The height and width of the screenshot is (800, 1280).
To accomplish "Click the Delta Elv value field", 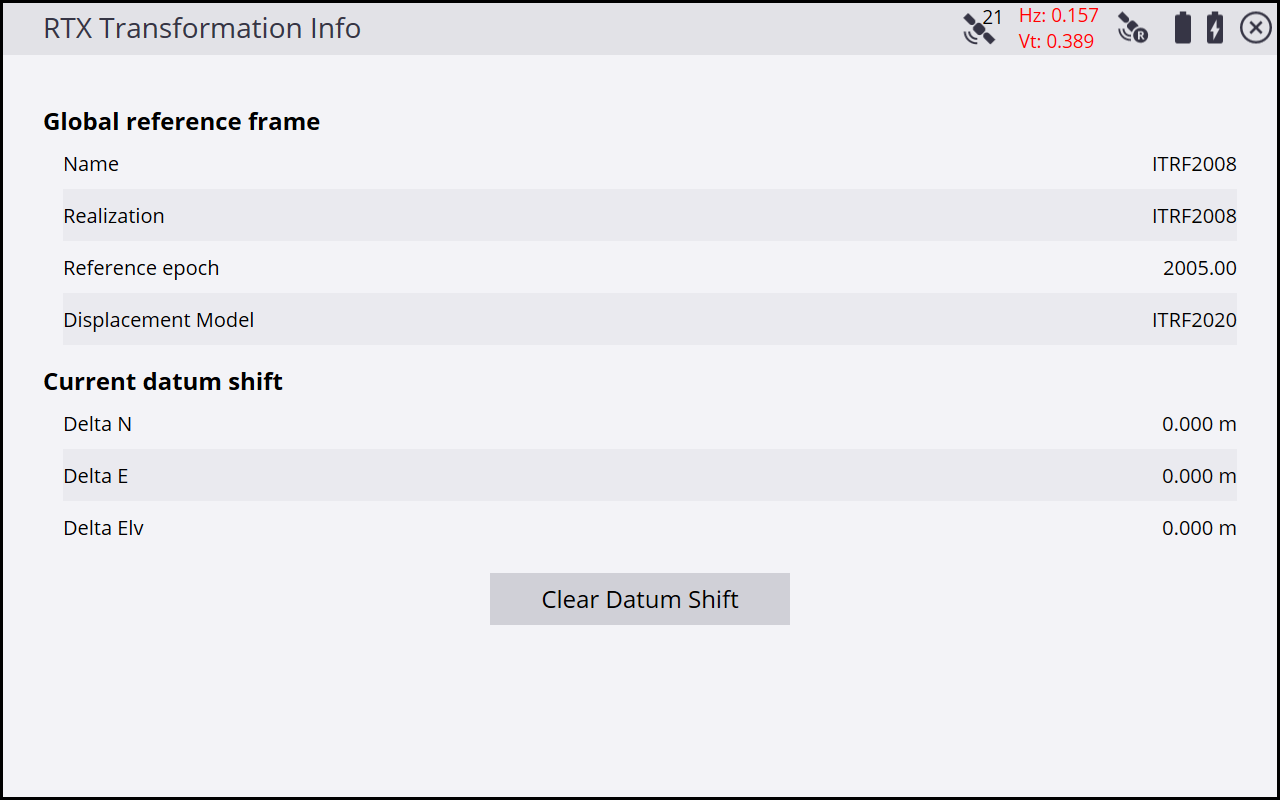I will coord(1198,528).
